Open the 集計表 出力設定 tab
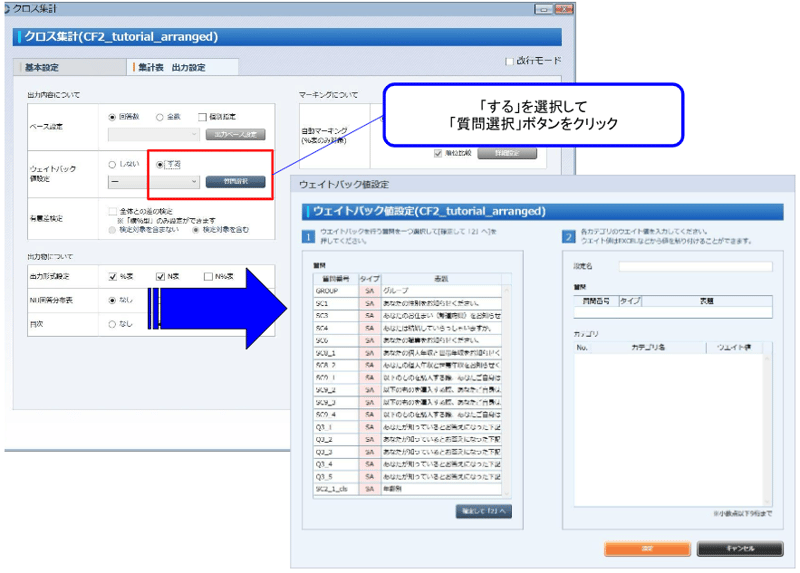This screenshot has height=573, width=800. [x=182, y=67]
